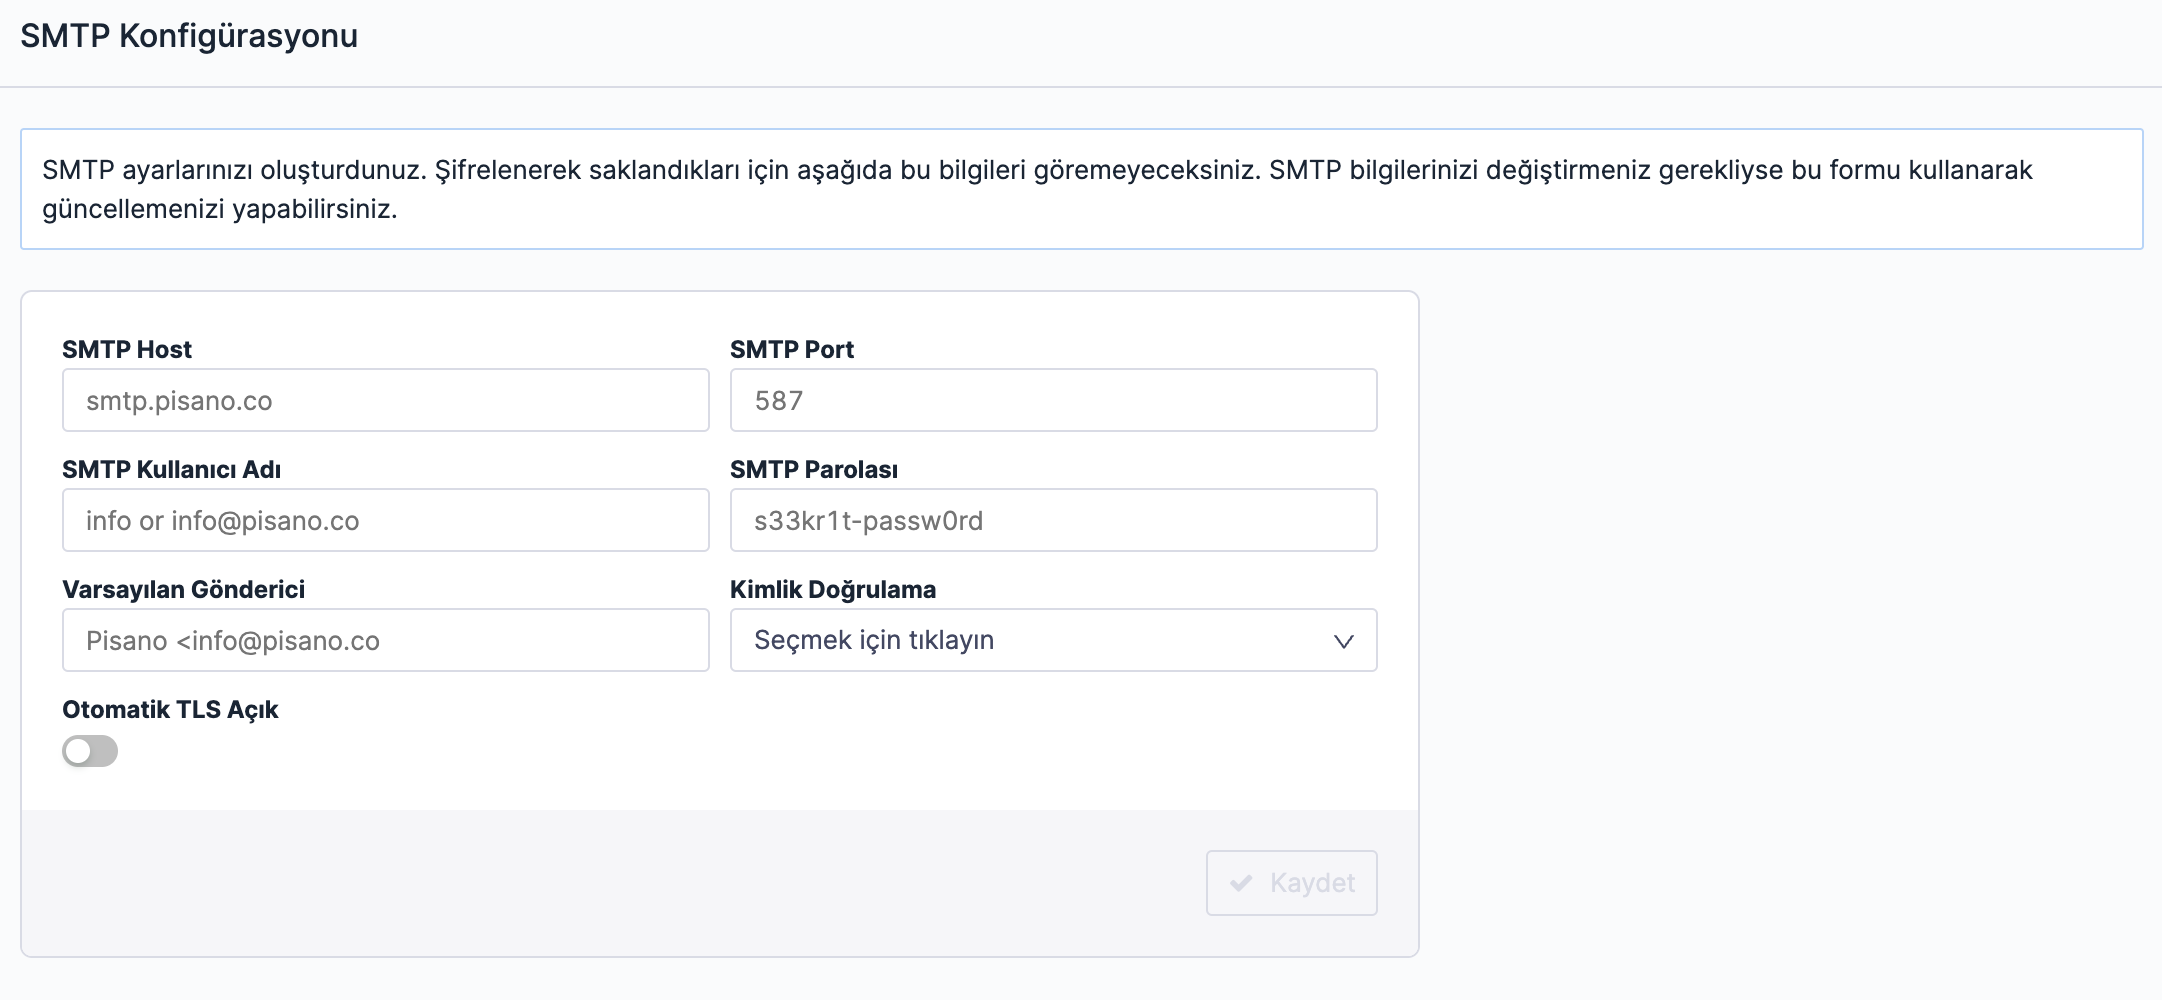The height and width of the screenshot is (1000, 2162).
Task: Focus the SMTP Port field
Action: tap(1053, 400)
